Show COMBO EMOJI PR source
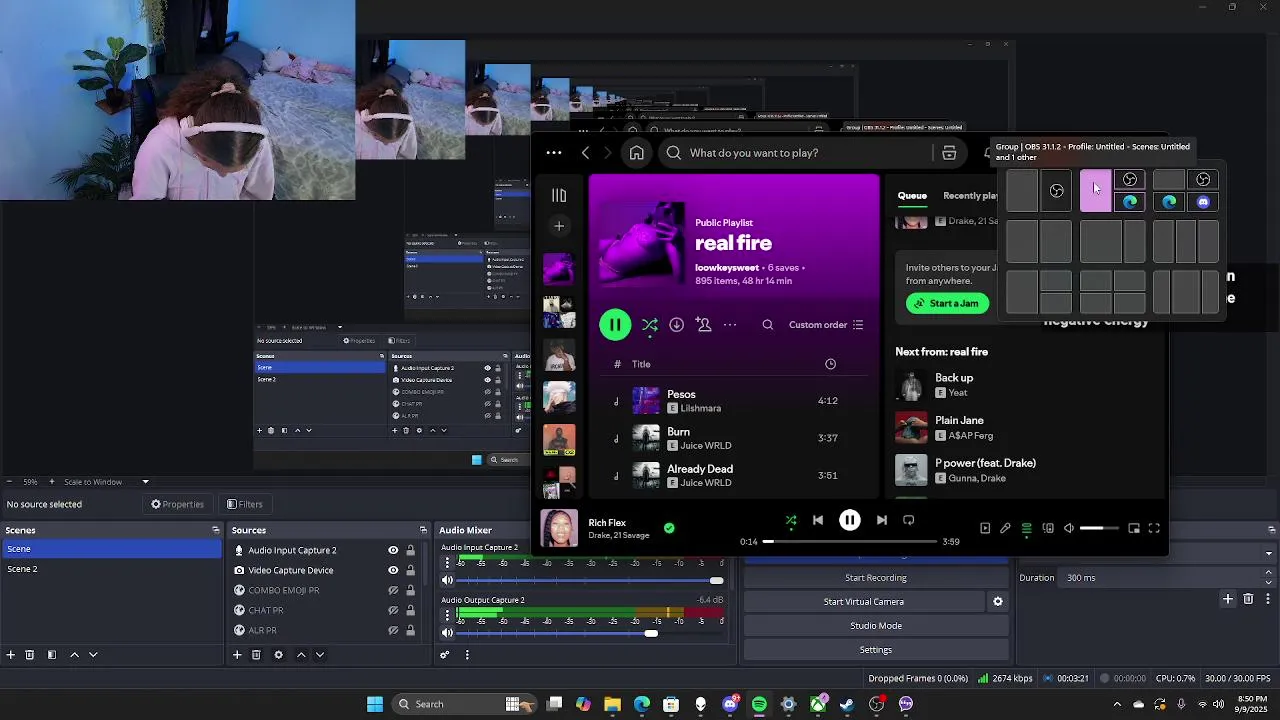Screen dimensions: 1280x720 [x=393, y=590]
